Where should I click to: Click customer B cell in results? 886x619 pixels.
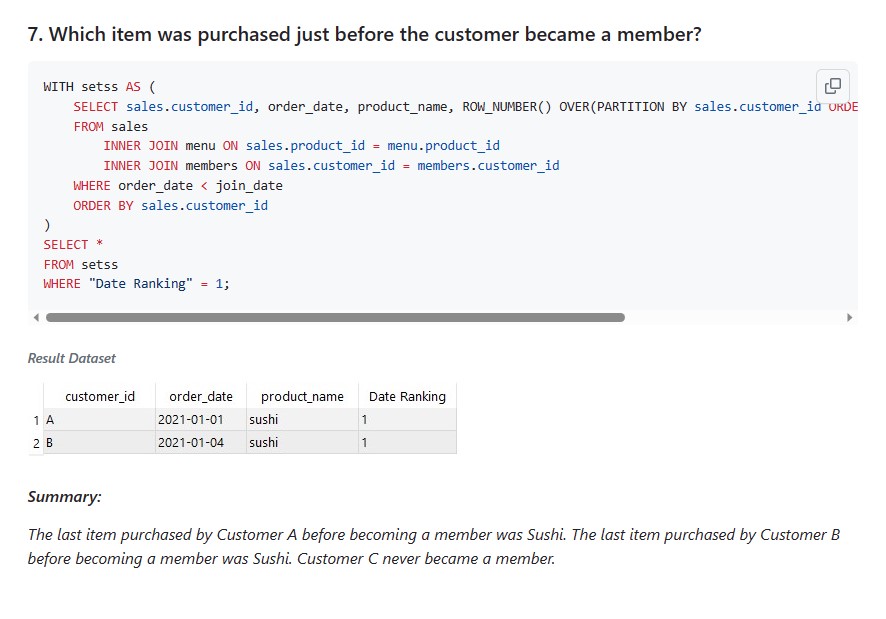click(x=99, y=442)
